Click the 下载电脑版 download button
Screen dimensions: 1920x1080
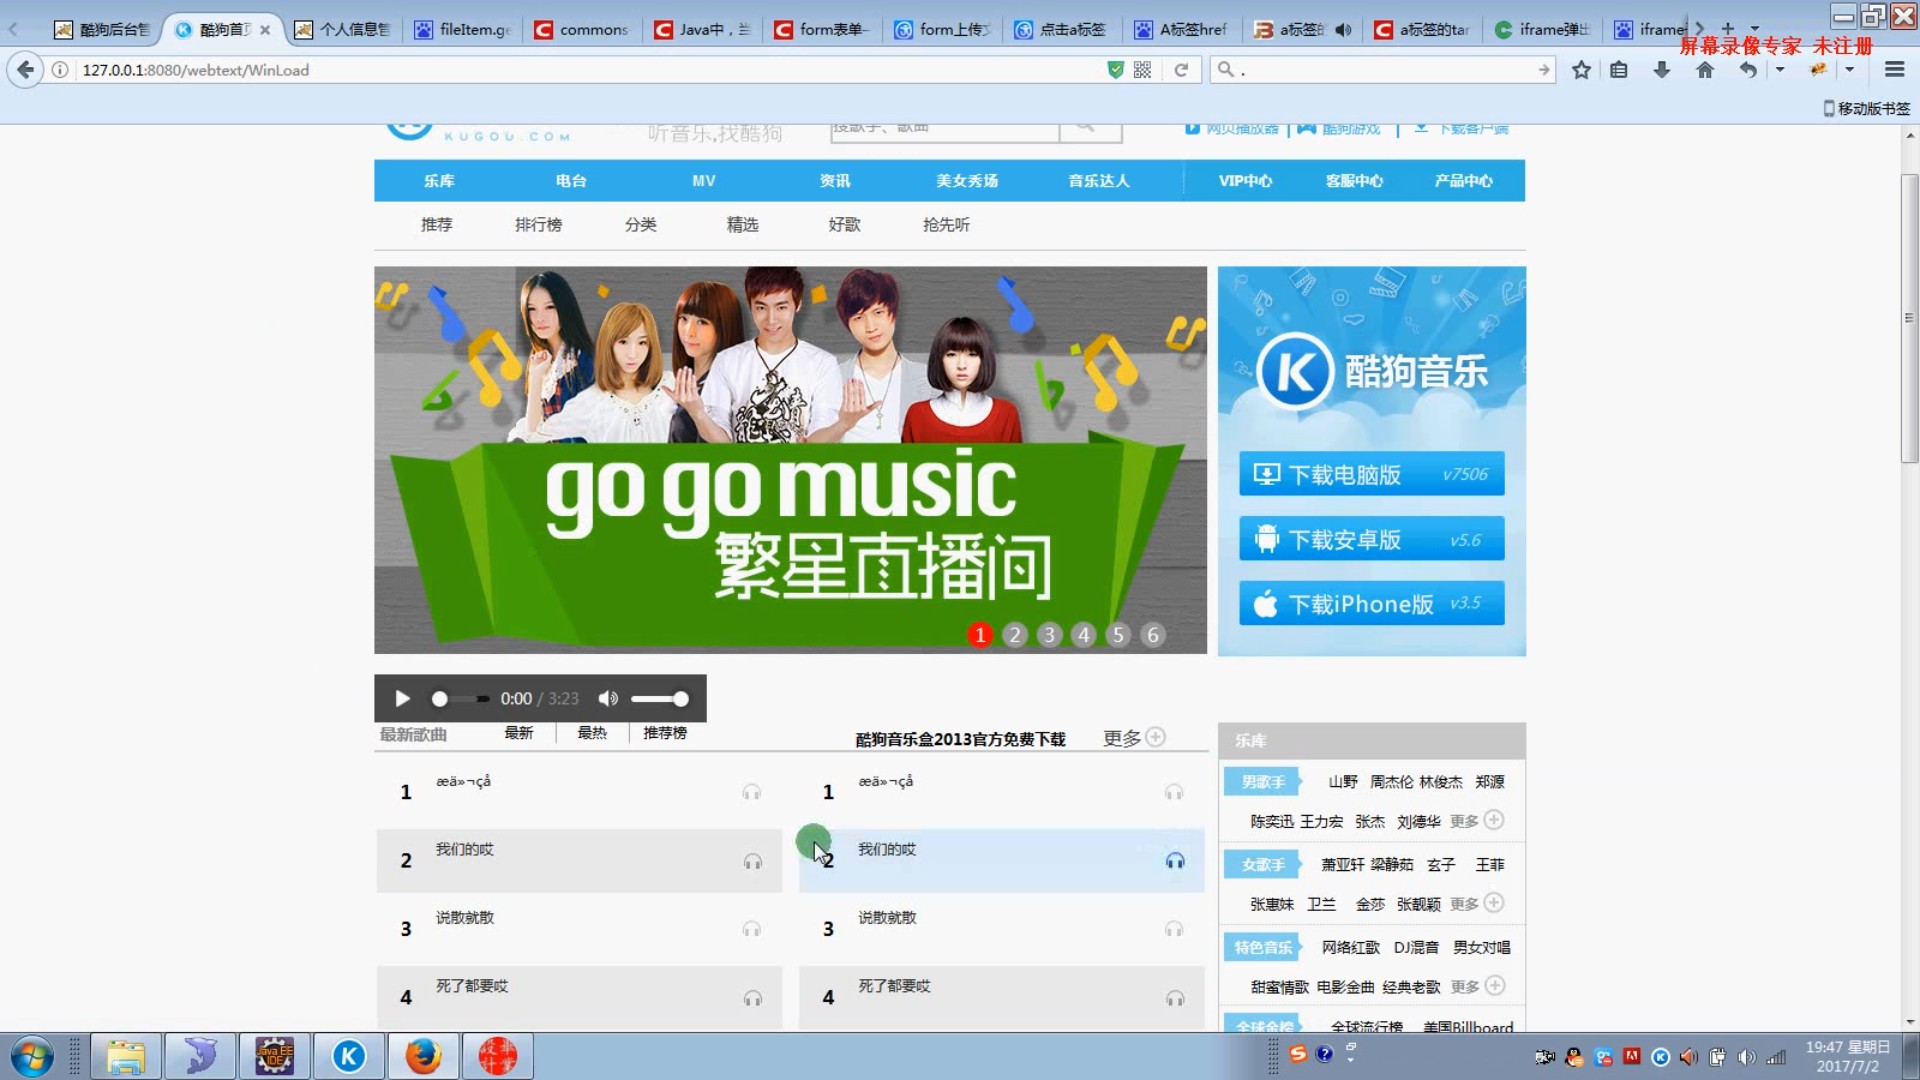pos(1371,474)
